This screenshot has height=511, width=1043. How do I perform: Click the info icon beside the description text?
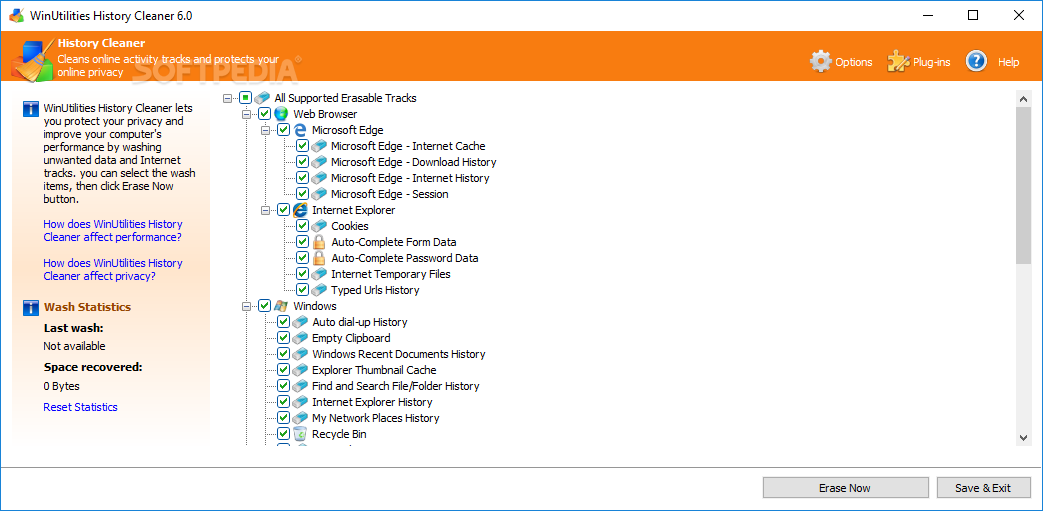[31, 109]
